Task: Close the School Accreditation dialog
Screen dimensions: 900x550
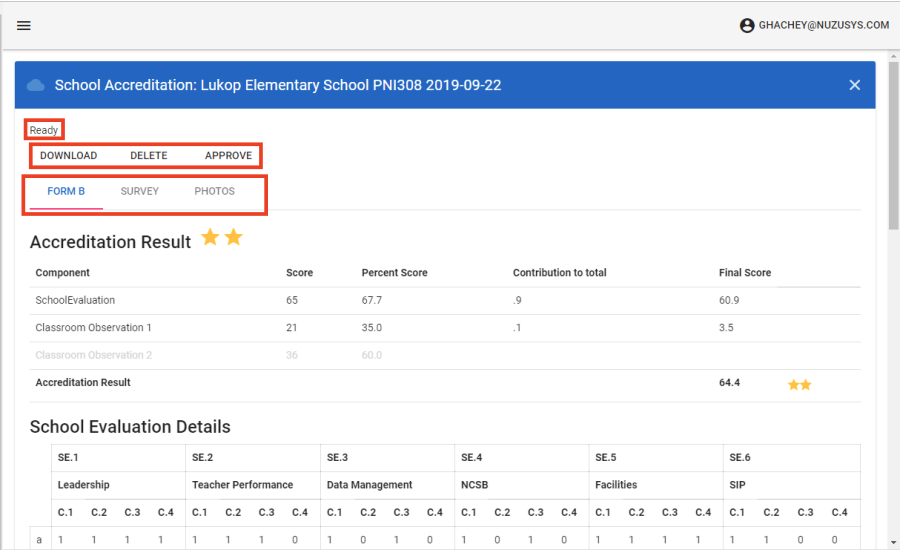Action: tap(854, 85)
